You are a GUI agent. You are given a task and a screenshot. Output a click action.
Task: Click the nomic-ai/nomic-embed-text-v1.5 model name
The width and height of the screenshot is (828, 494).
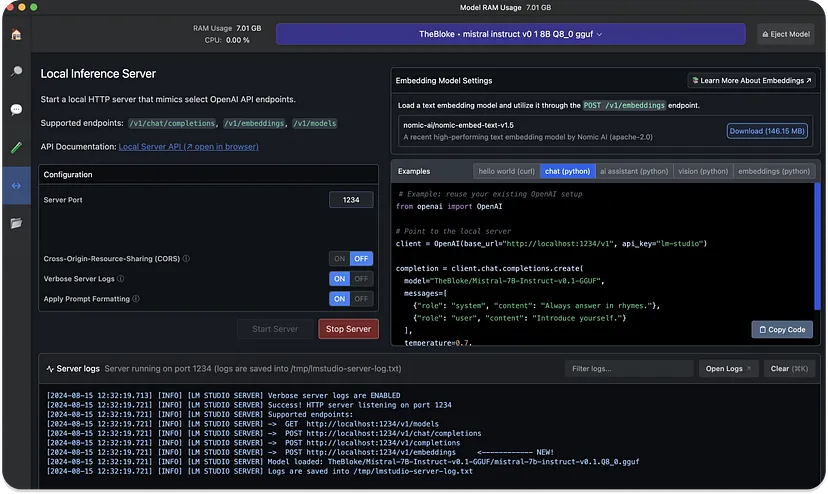click(x=458, y=125)
